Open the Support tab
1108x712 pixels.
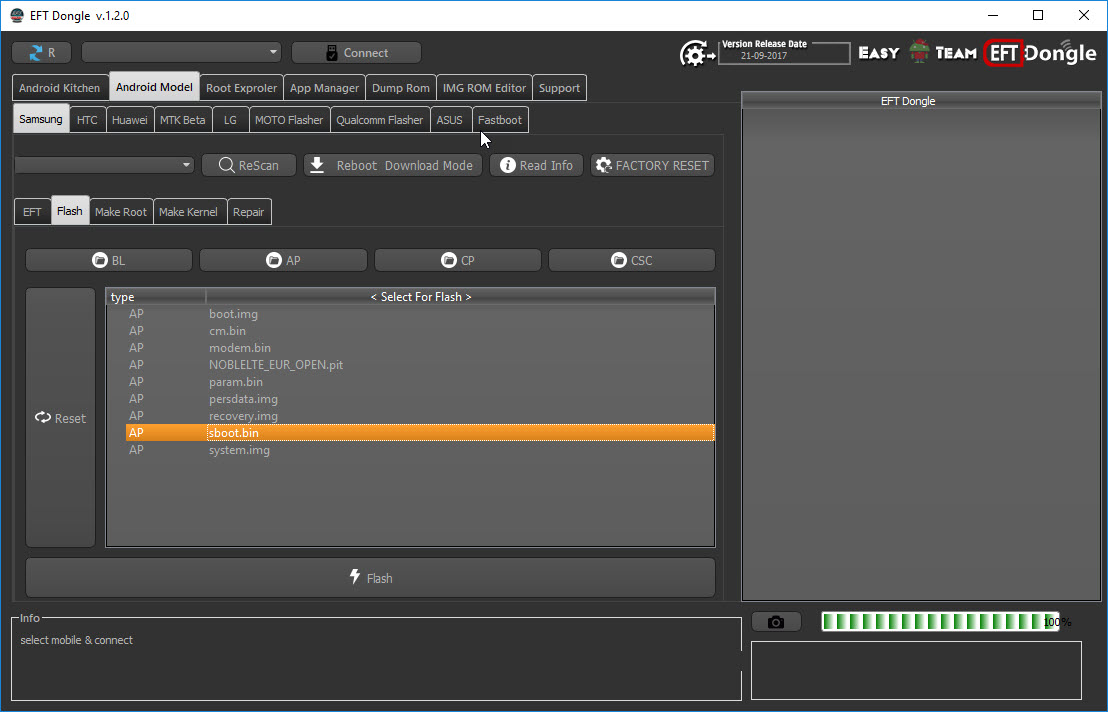pyautogui.click(x=559, y=88)
